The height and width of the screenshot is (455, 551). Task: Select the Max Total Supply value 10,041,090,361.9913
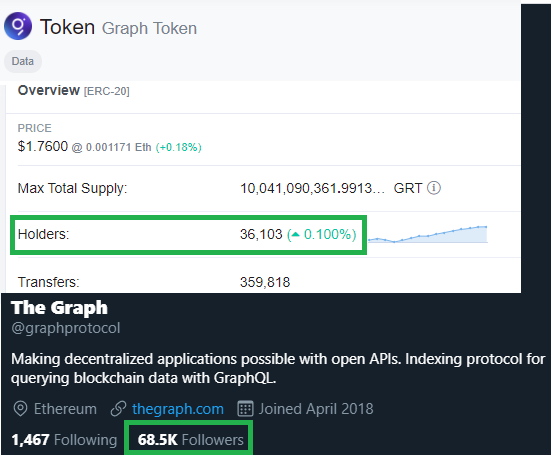(312, 188)
